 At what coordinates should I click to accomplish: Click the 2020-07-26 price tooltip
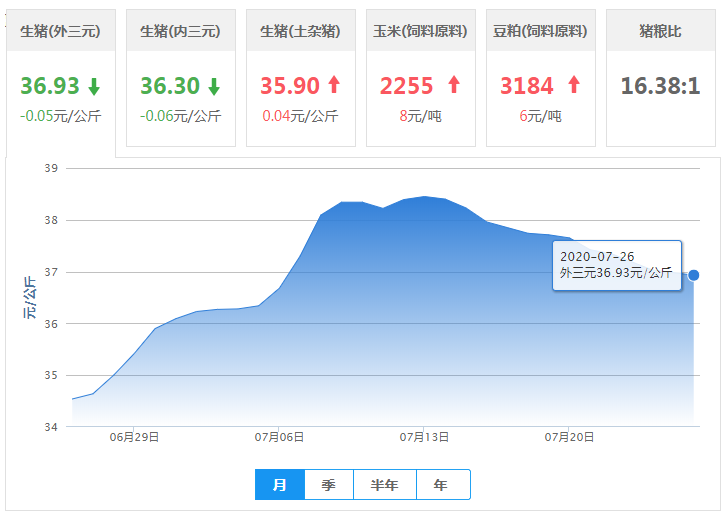[x=616, y=265]
